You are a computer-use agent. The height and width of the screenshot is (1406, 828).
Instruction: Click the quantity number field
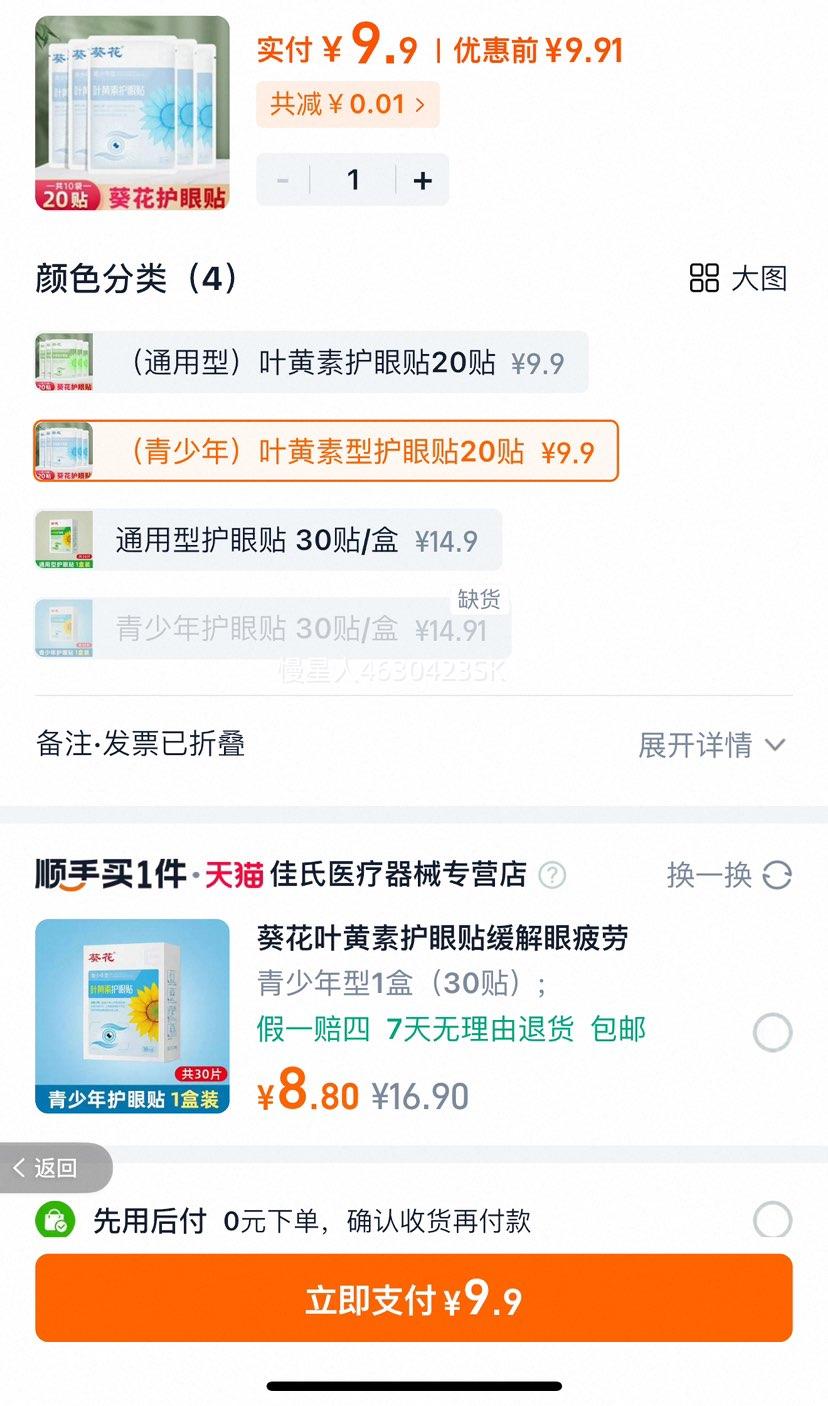pos(353,180)
